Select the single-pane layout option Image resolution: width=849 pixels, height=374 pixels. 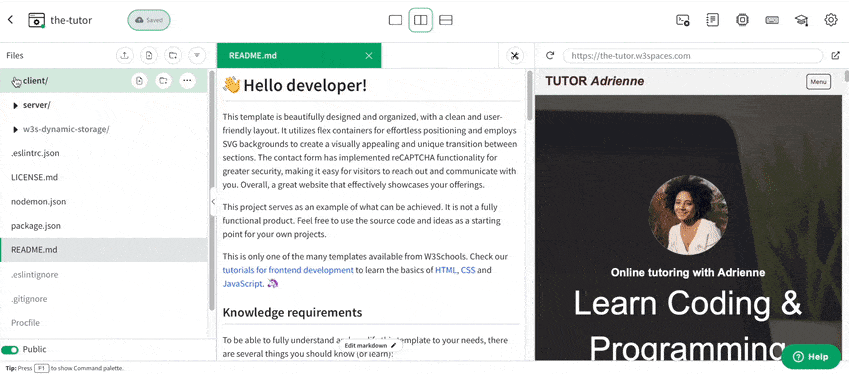395,20
